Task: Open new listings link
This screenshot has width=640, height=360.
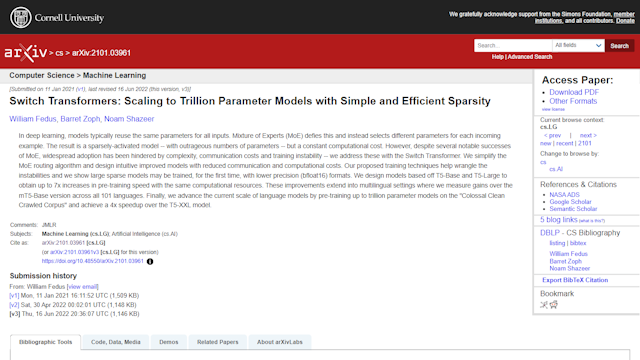Action: [545, 143]
